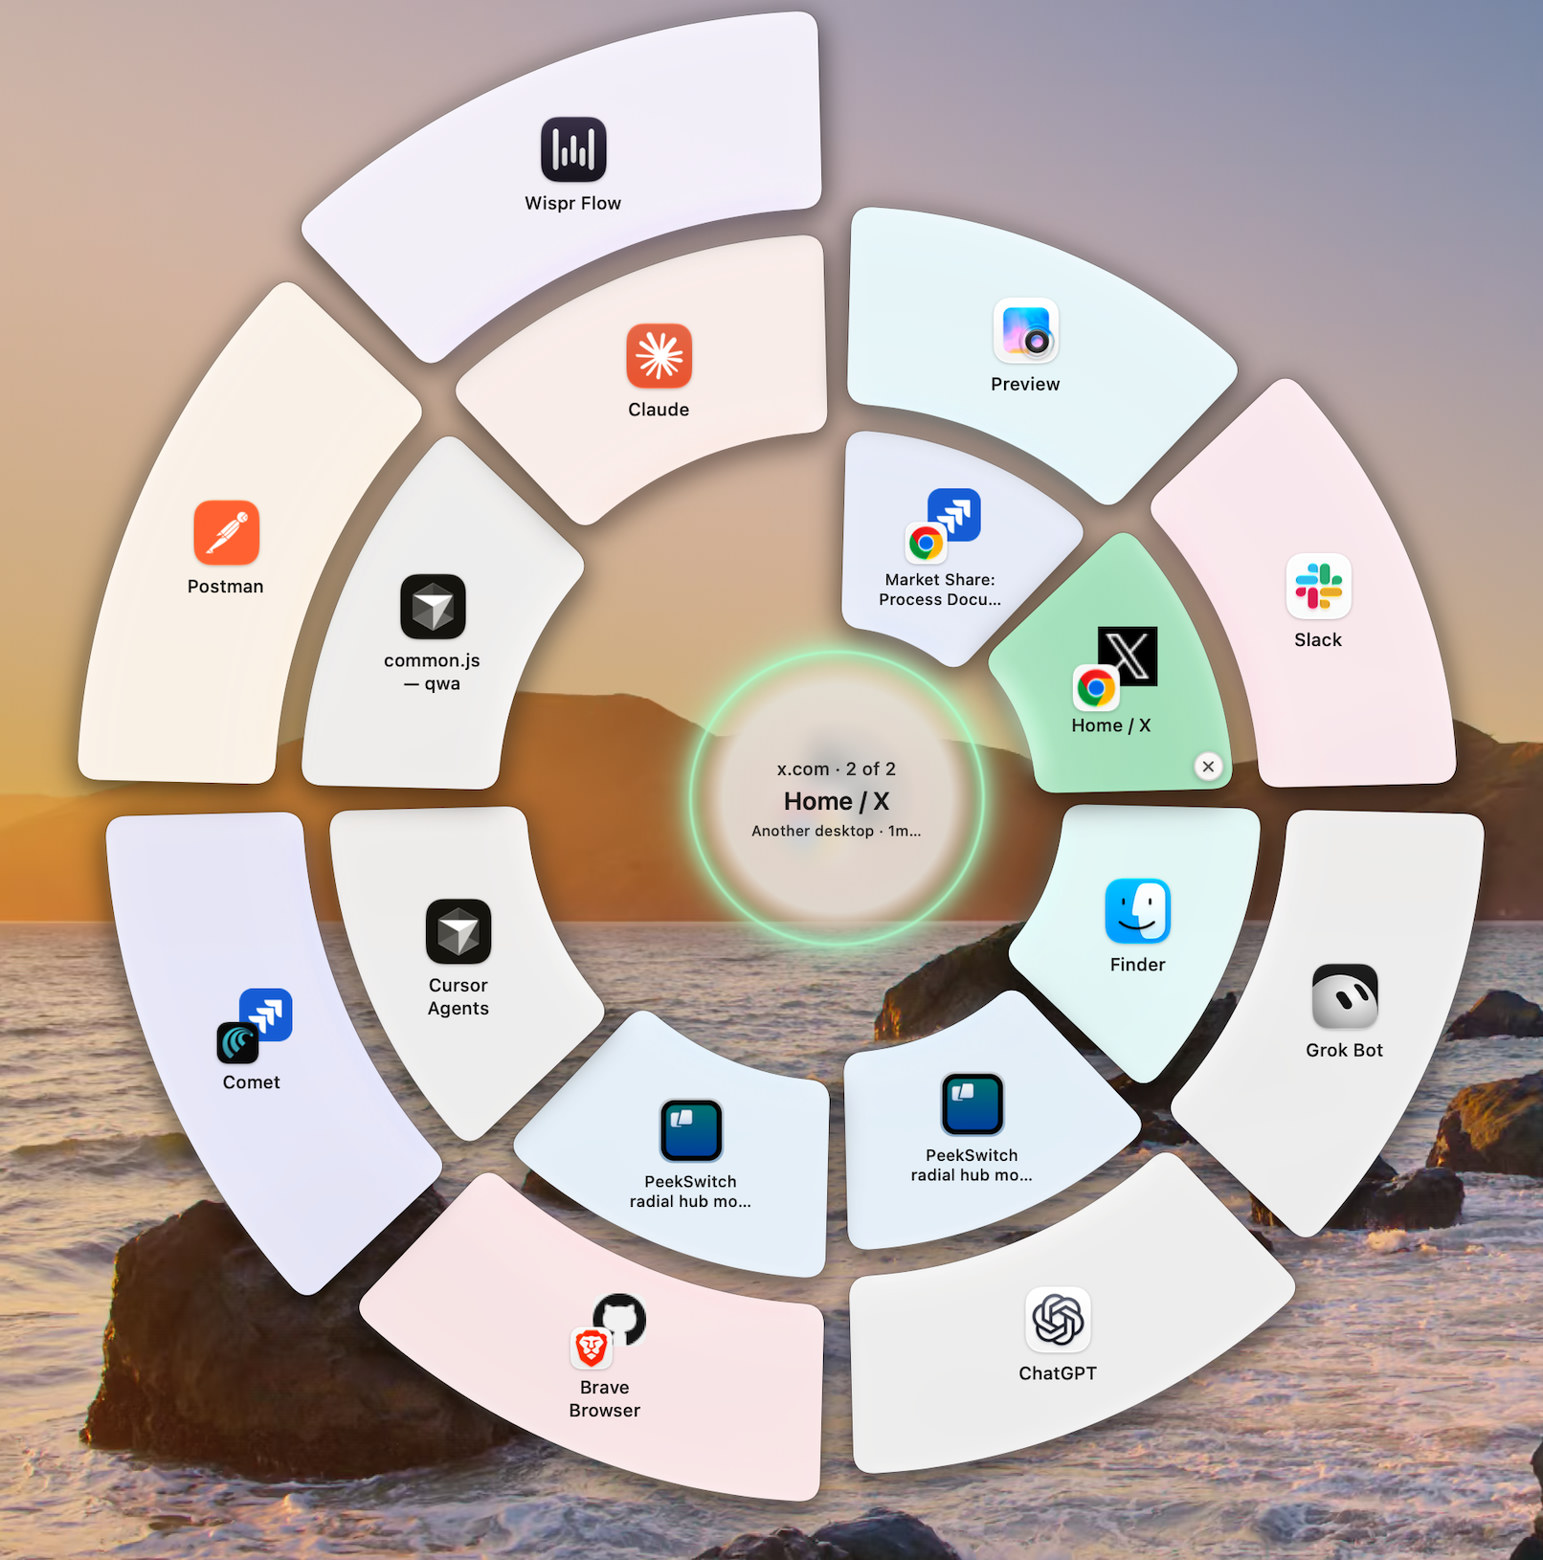Open the Brave Browser segment
The image size is (1543, 1560).
pyautogui.click(x=604, y=1355)
